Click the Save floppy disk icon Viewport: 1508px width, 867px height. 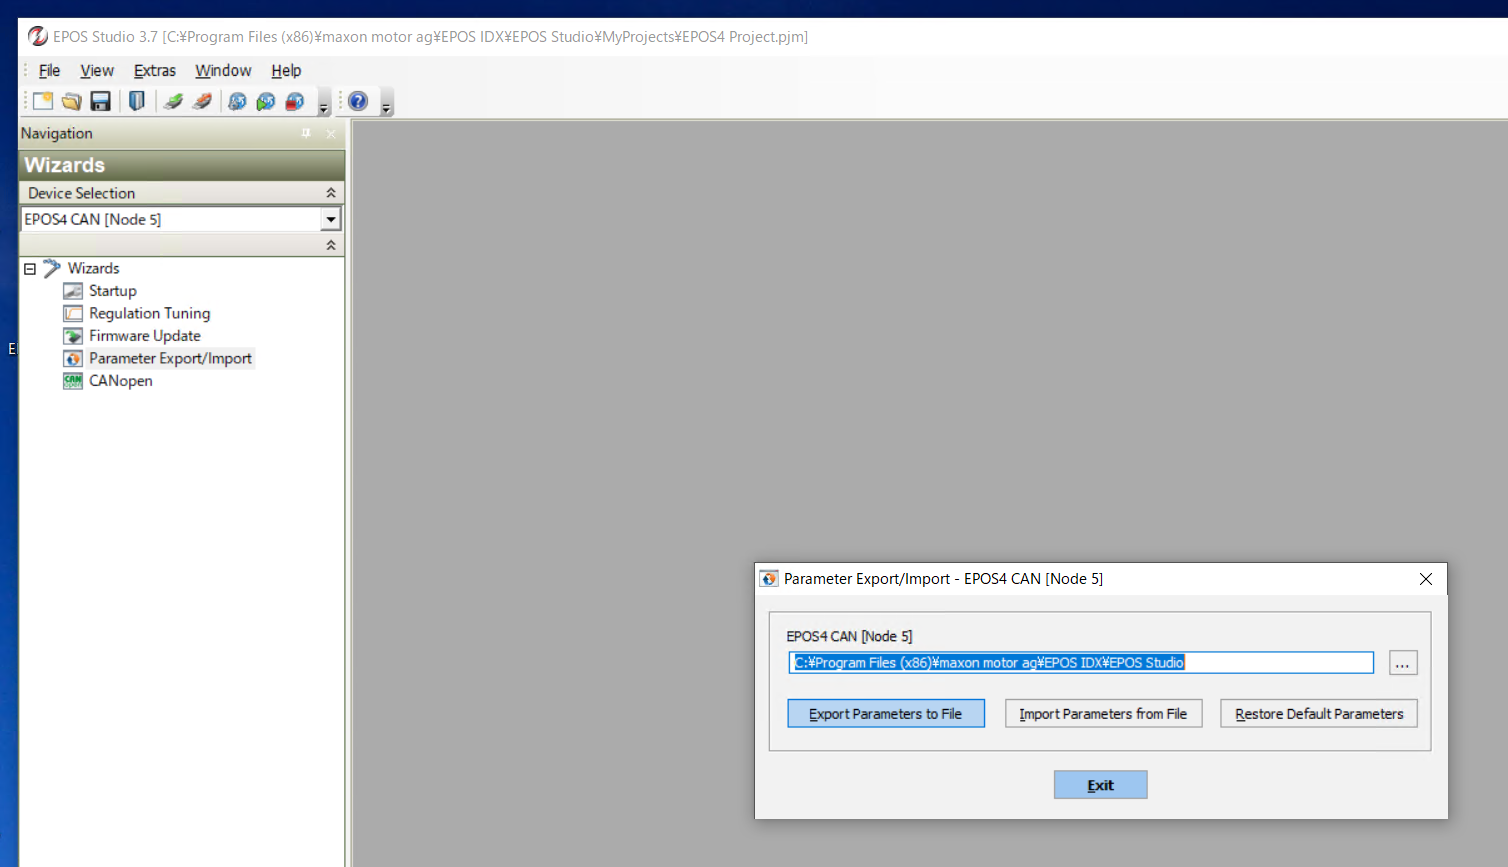pyautogui.click(x=100, y=101)
